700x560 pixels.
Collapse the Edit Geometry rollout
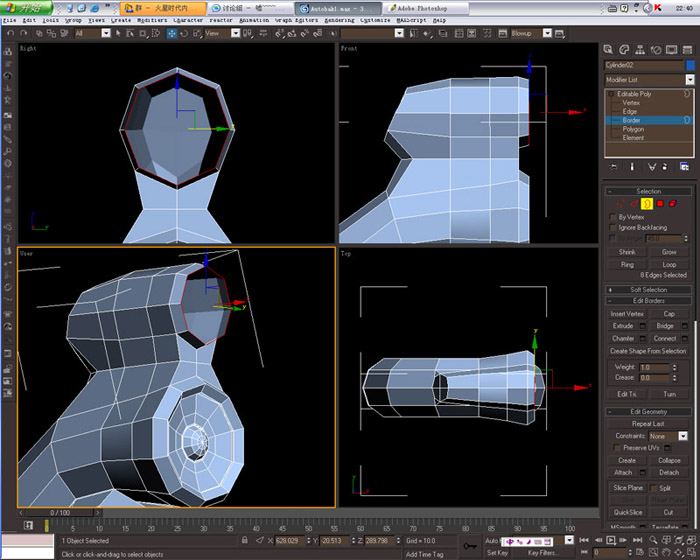point(648,412)
